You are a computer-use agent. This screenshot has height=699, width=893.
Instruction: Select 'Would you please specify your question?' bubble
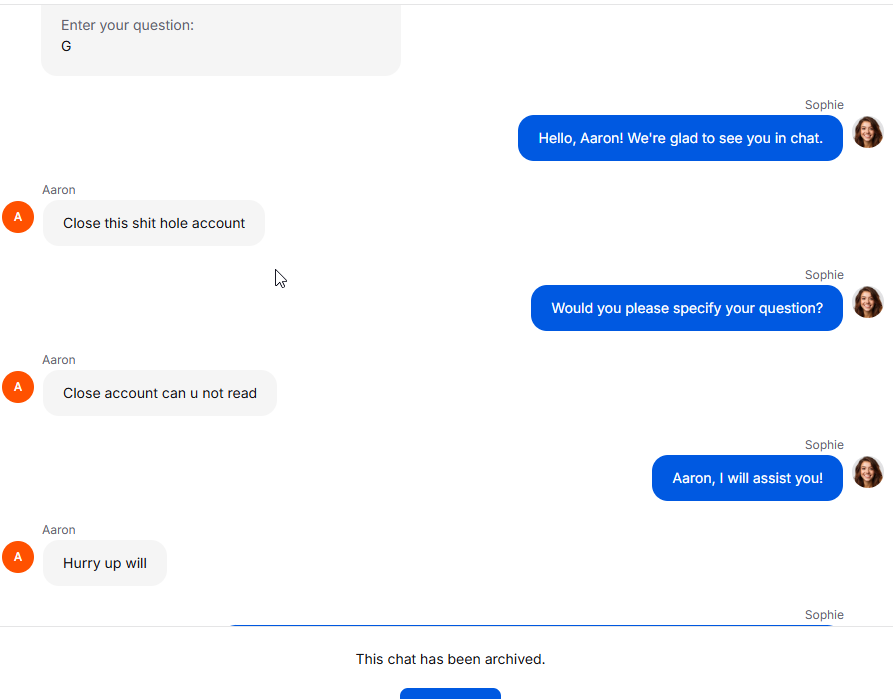pos(687,308)
